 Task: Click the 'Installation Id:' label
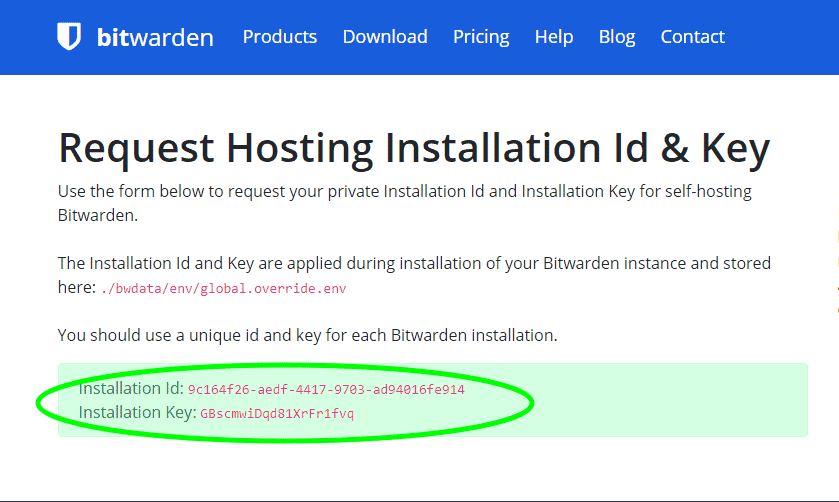pos(131,389)
